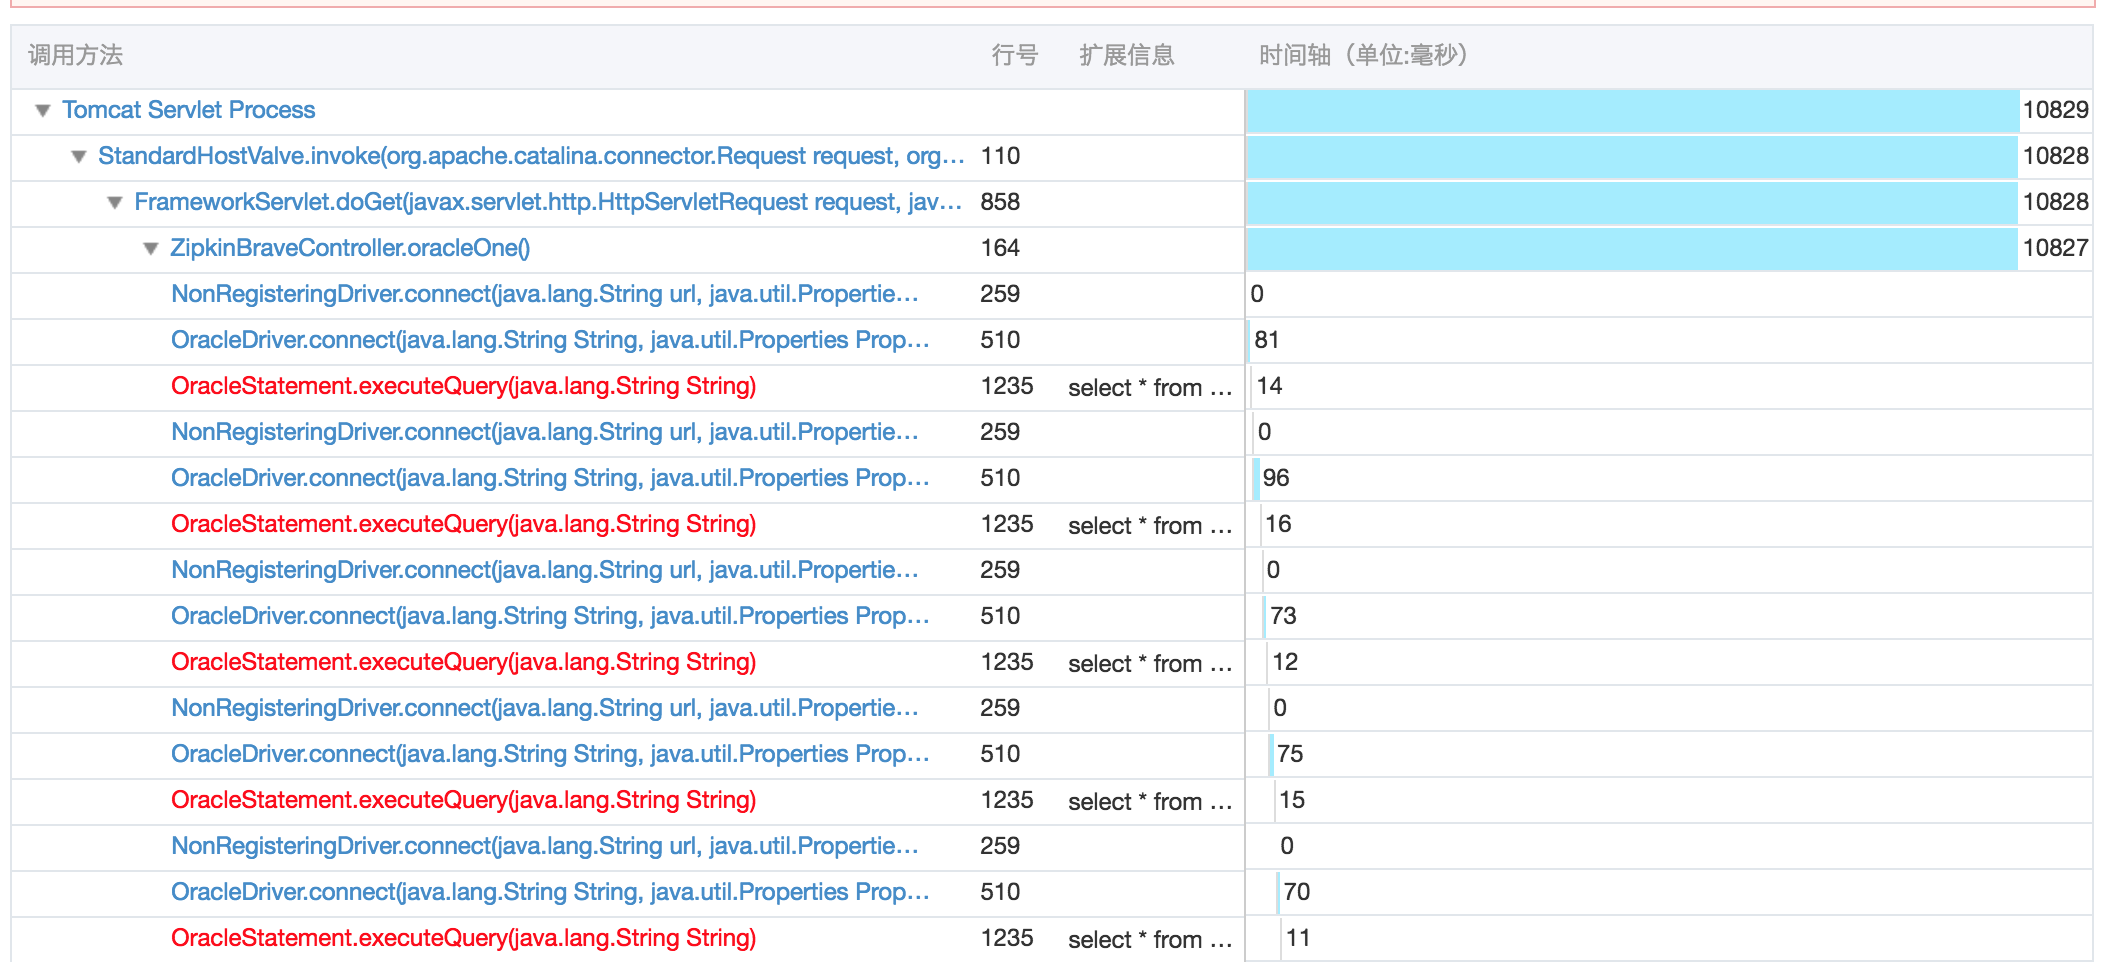The width and height of the screenshot is (2112, 962).
Task: Open the OracleStatement.executeQuery row taking 12 ms
Action: pyautogui.click(x=463, y=662)
